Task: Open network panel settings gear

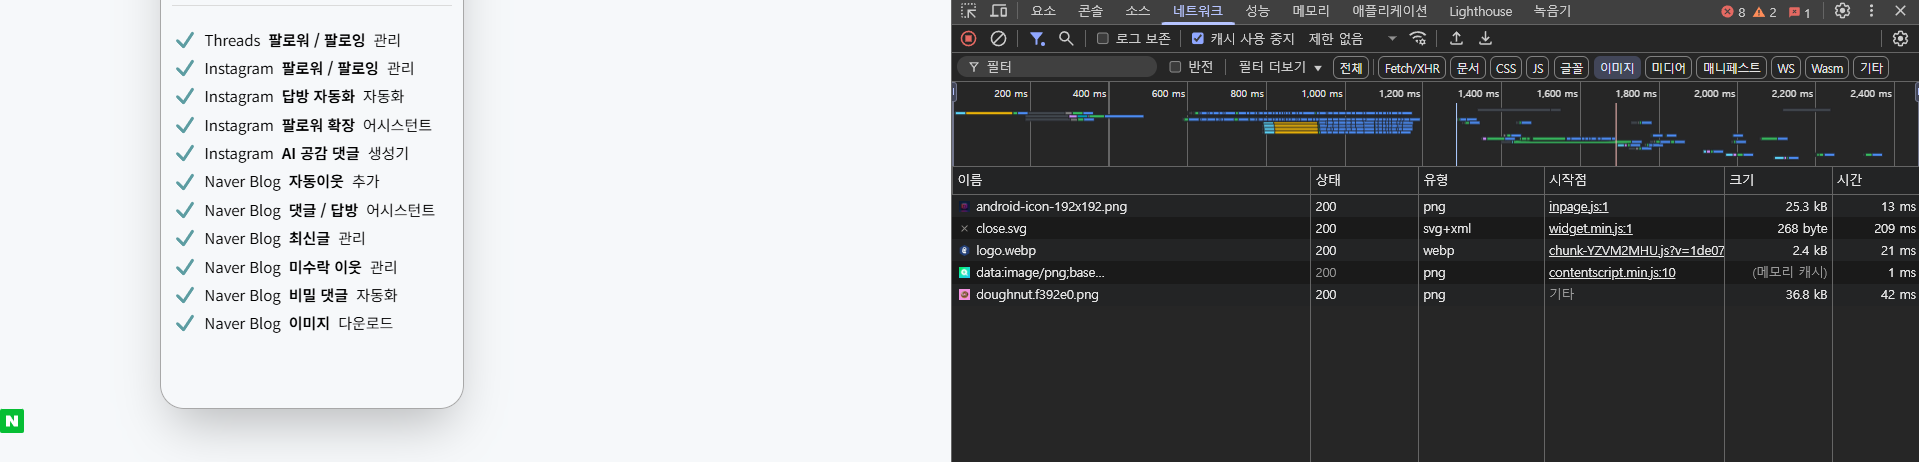Action: click(1900, 38)
